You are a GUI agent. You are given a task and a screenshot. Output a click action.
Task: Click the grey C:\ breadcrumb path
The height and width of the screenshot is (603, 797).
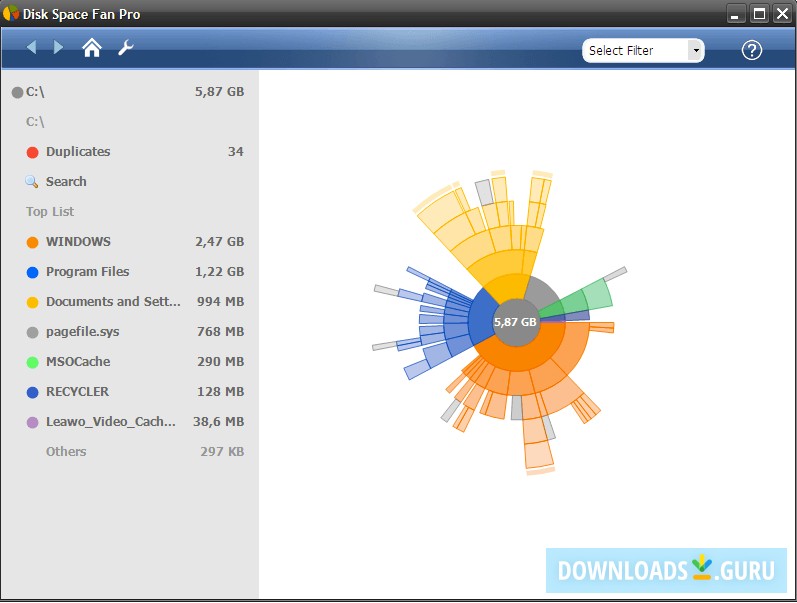pos(35,122)
